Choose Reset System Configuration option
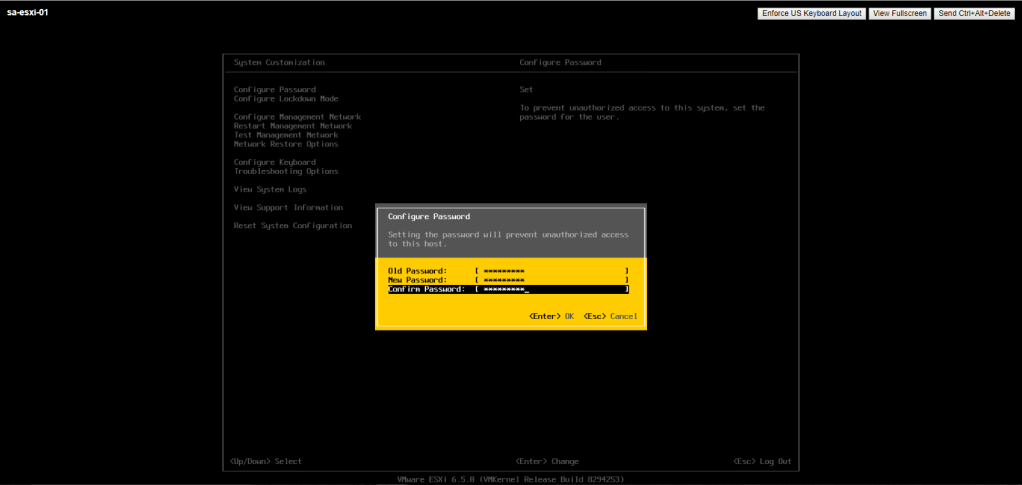 [293, 226]
